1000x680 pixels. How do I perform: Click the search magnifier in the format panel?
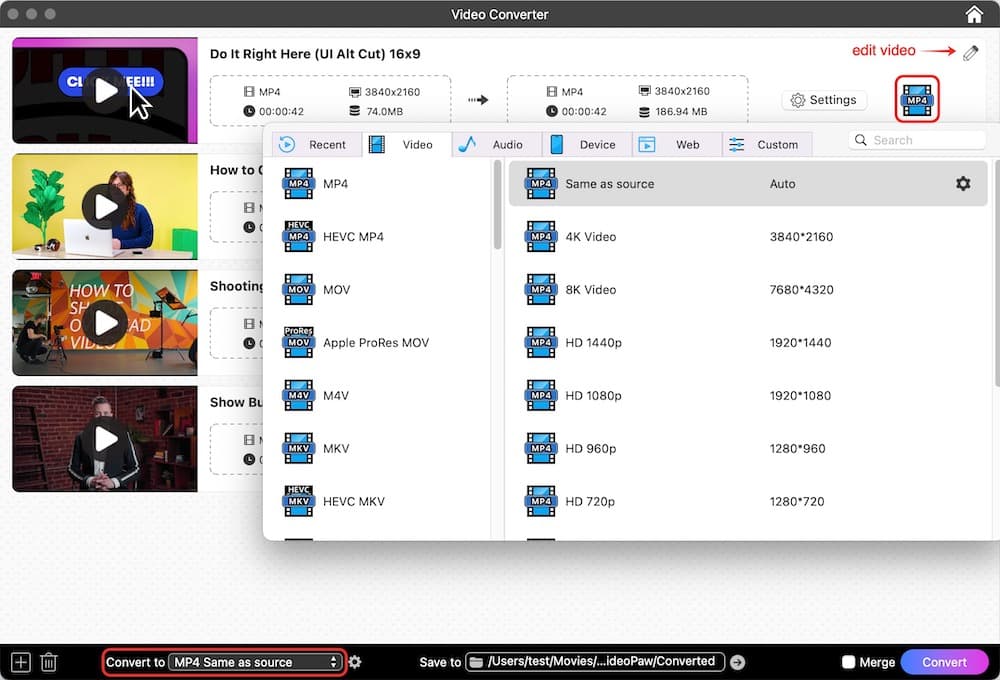pyautogui.click(x=861, y=139)
